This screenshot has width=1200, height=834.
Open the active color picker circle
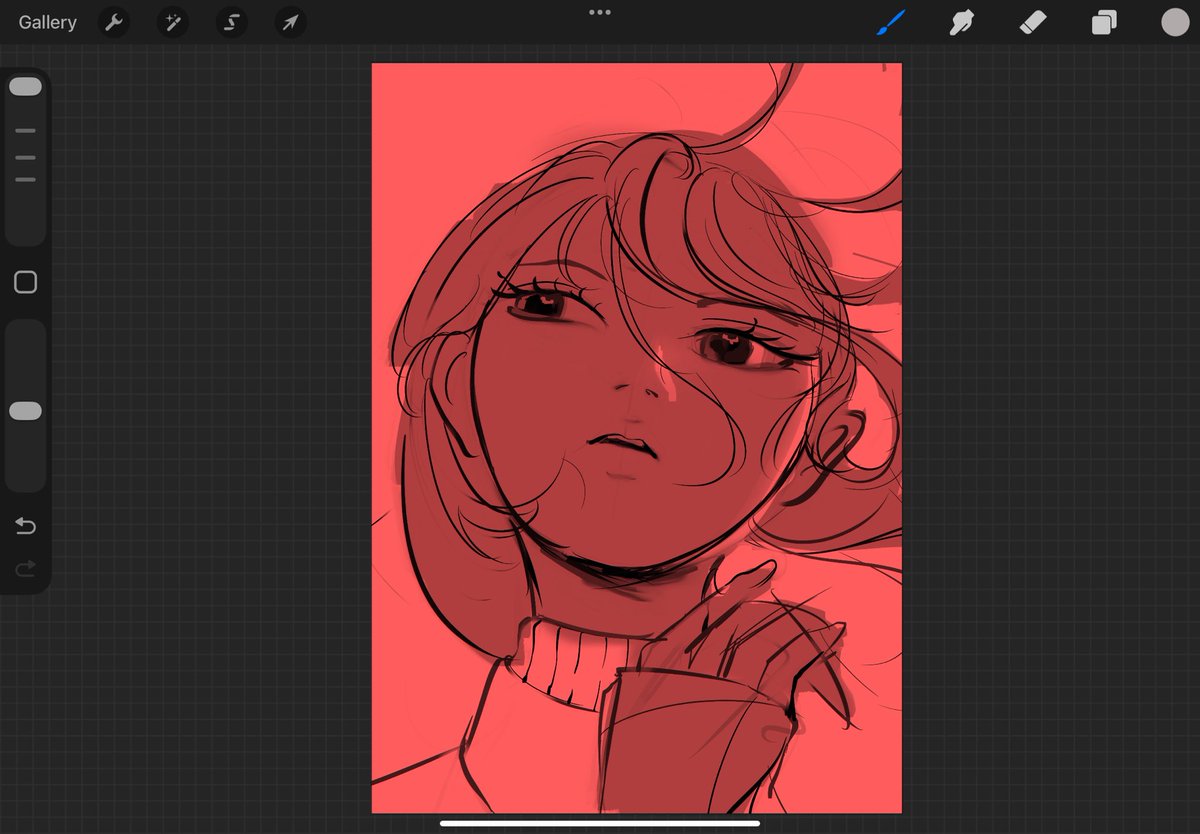click(1175, 22)
